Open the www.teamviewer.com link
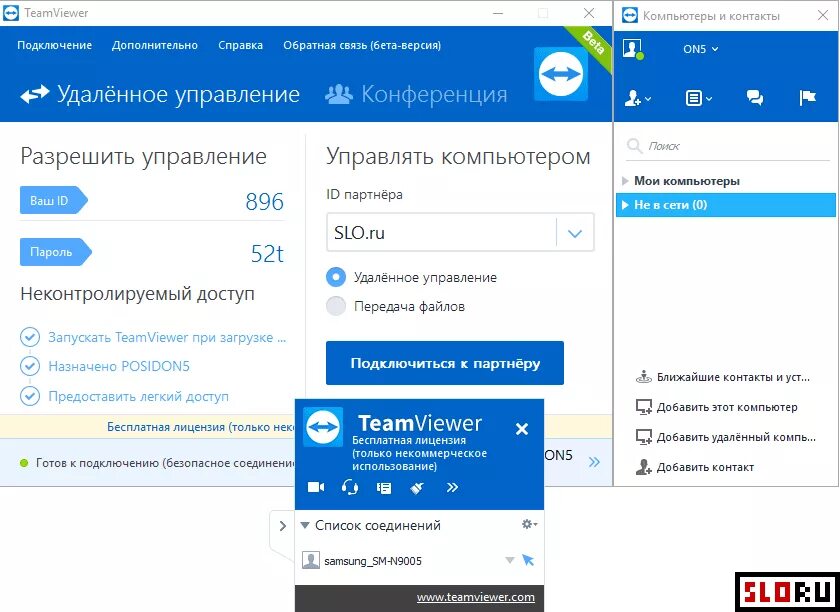Image resolution: width=840 pixels, height=612 pixels. 476,597
